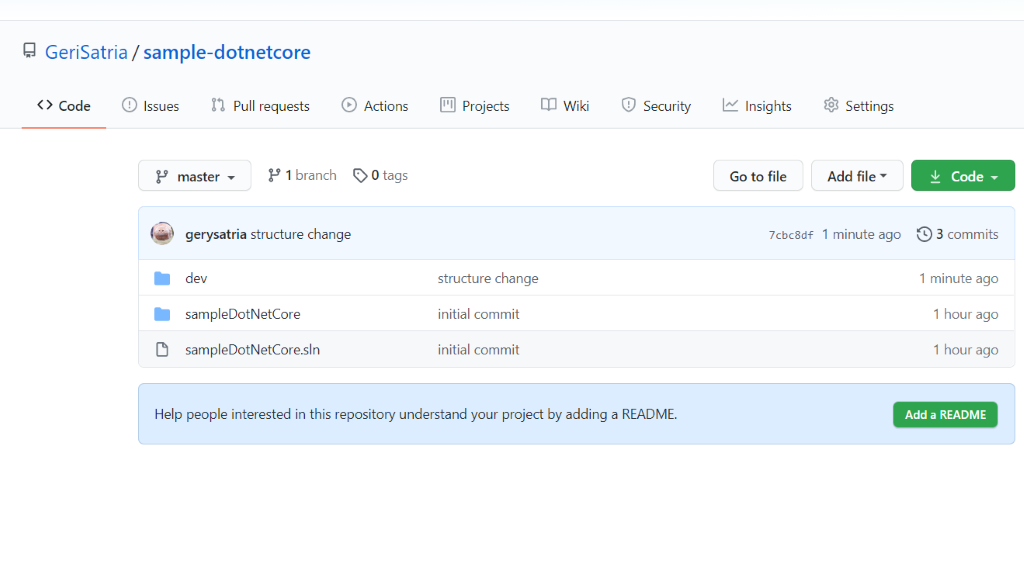This screenshot has height=585, width=1024.
Task: Switch to the Issues tab
Action: click(x=150, y=106)
